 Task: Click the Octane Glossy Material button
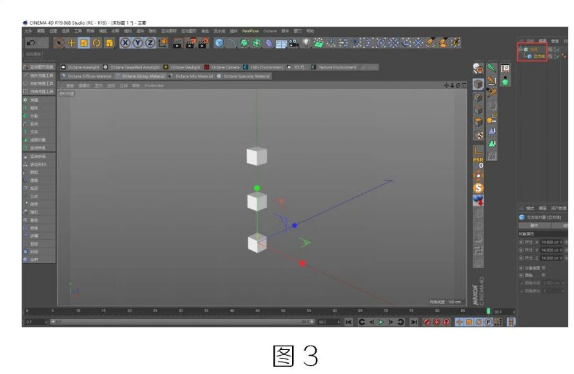pos(140,76)
